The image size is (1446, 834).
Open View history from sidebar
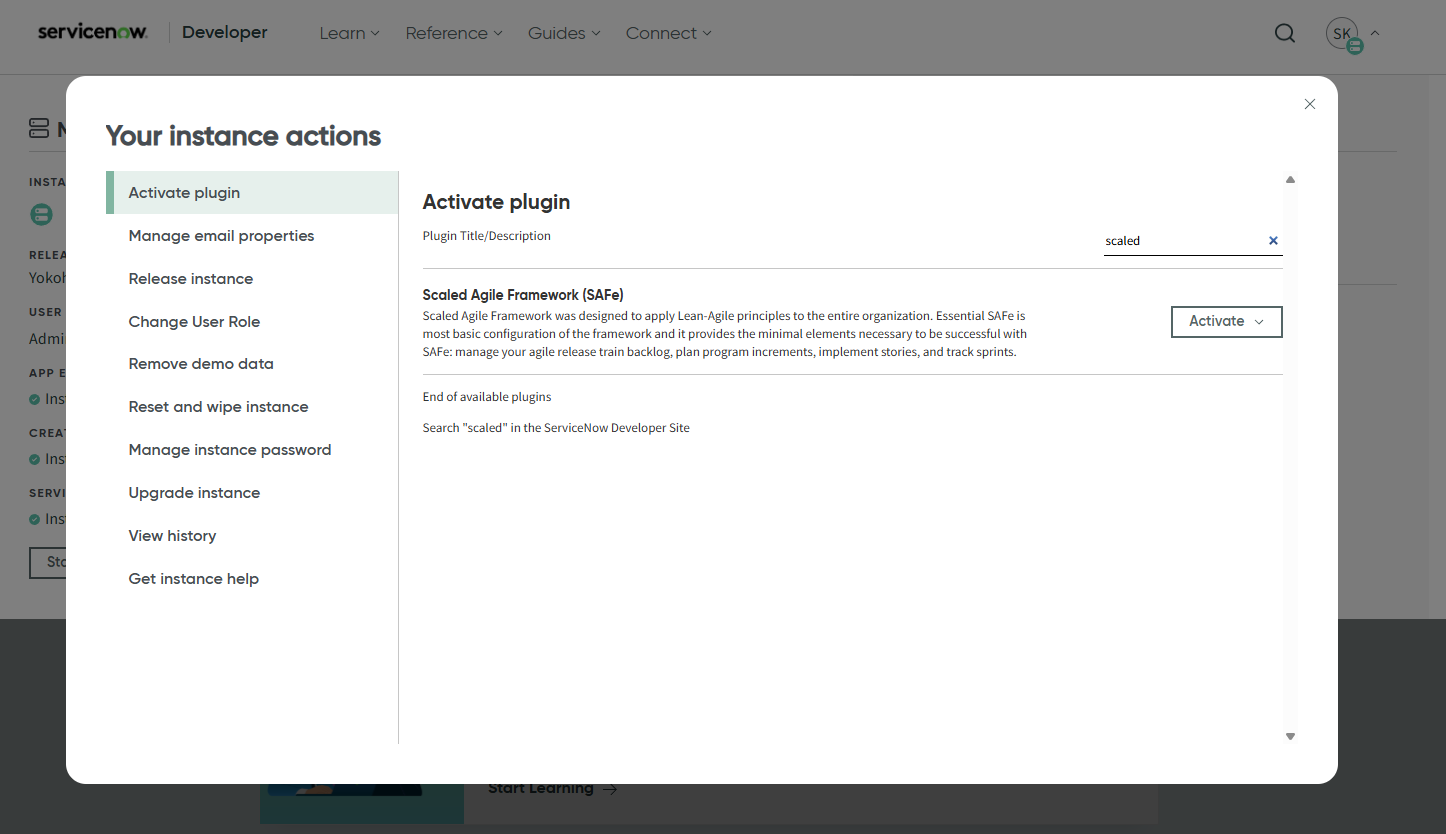point(172,536)
